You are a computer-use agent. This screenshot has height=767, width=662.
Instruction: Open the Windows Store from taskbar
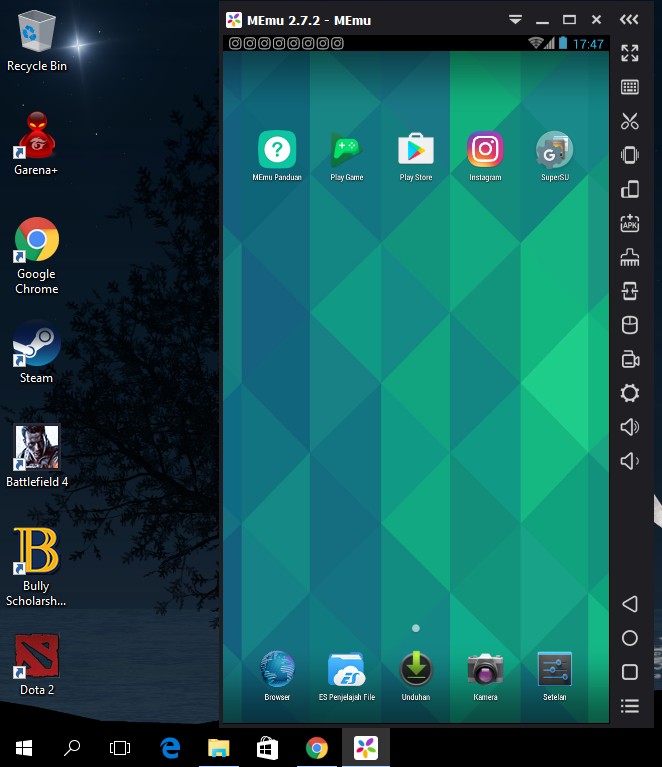(268, 748)
